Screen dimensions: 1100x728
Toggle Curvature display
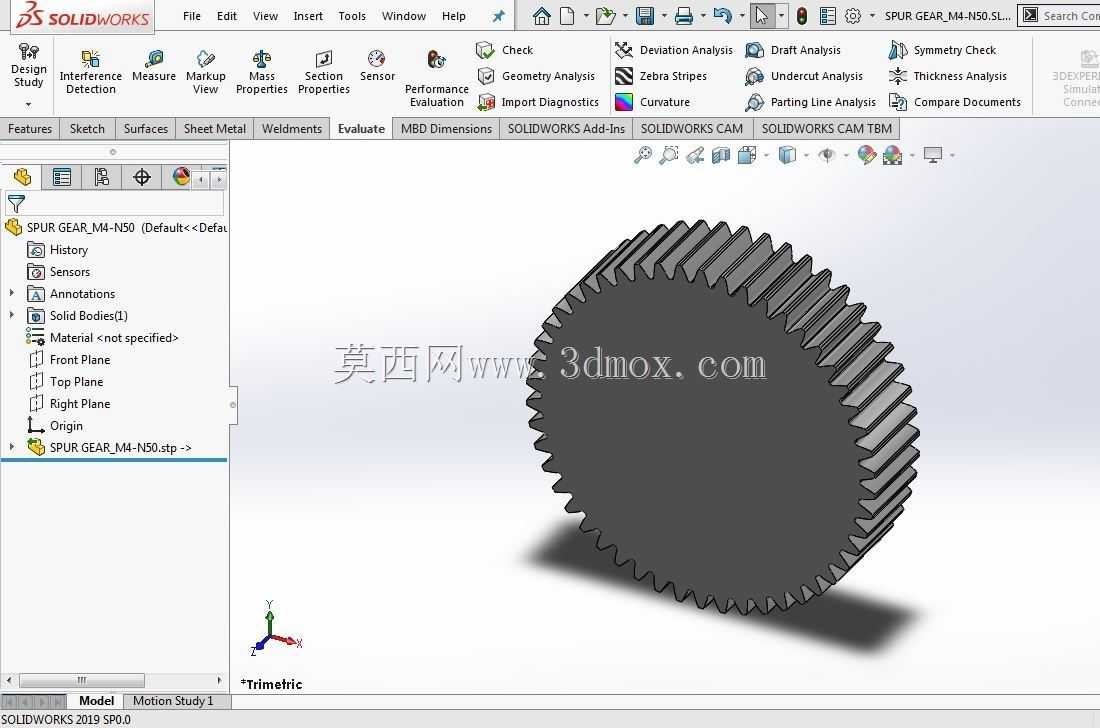pos(652,102)
